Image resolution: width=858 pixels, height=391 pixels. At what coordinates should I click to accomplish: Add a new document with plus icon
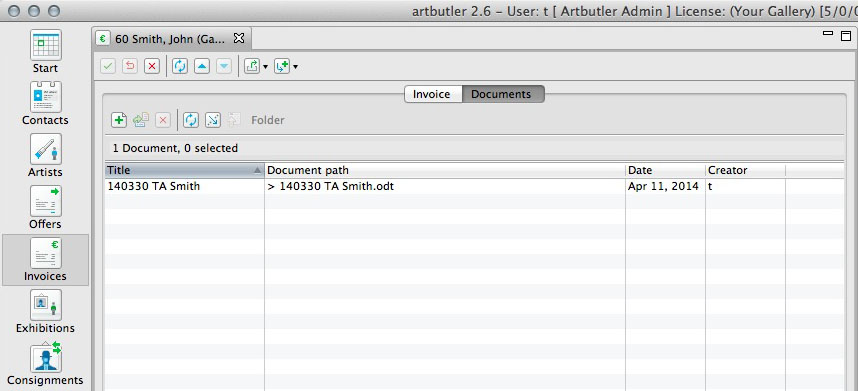119,120
